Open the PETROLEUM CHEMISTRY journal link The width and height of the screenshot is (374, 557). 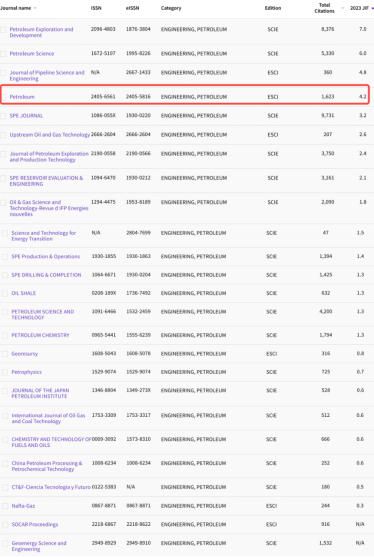pyautogui.click(x=40, y=335)
